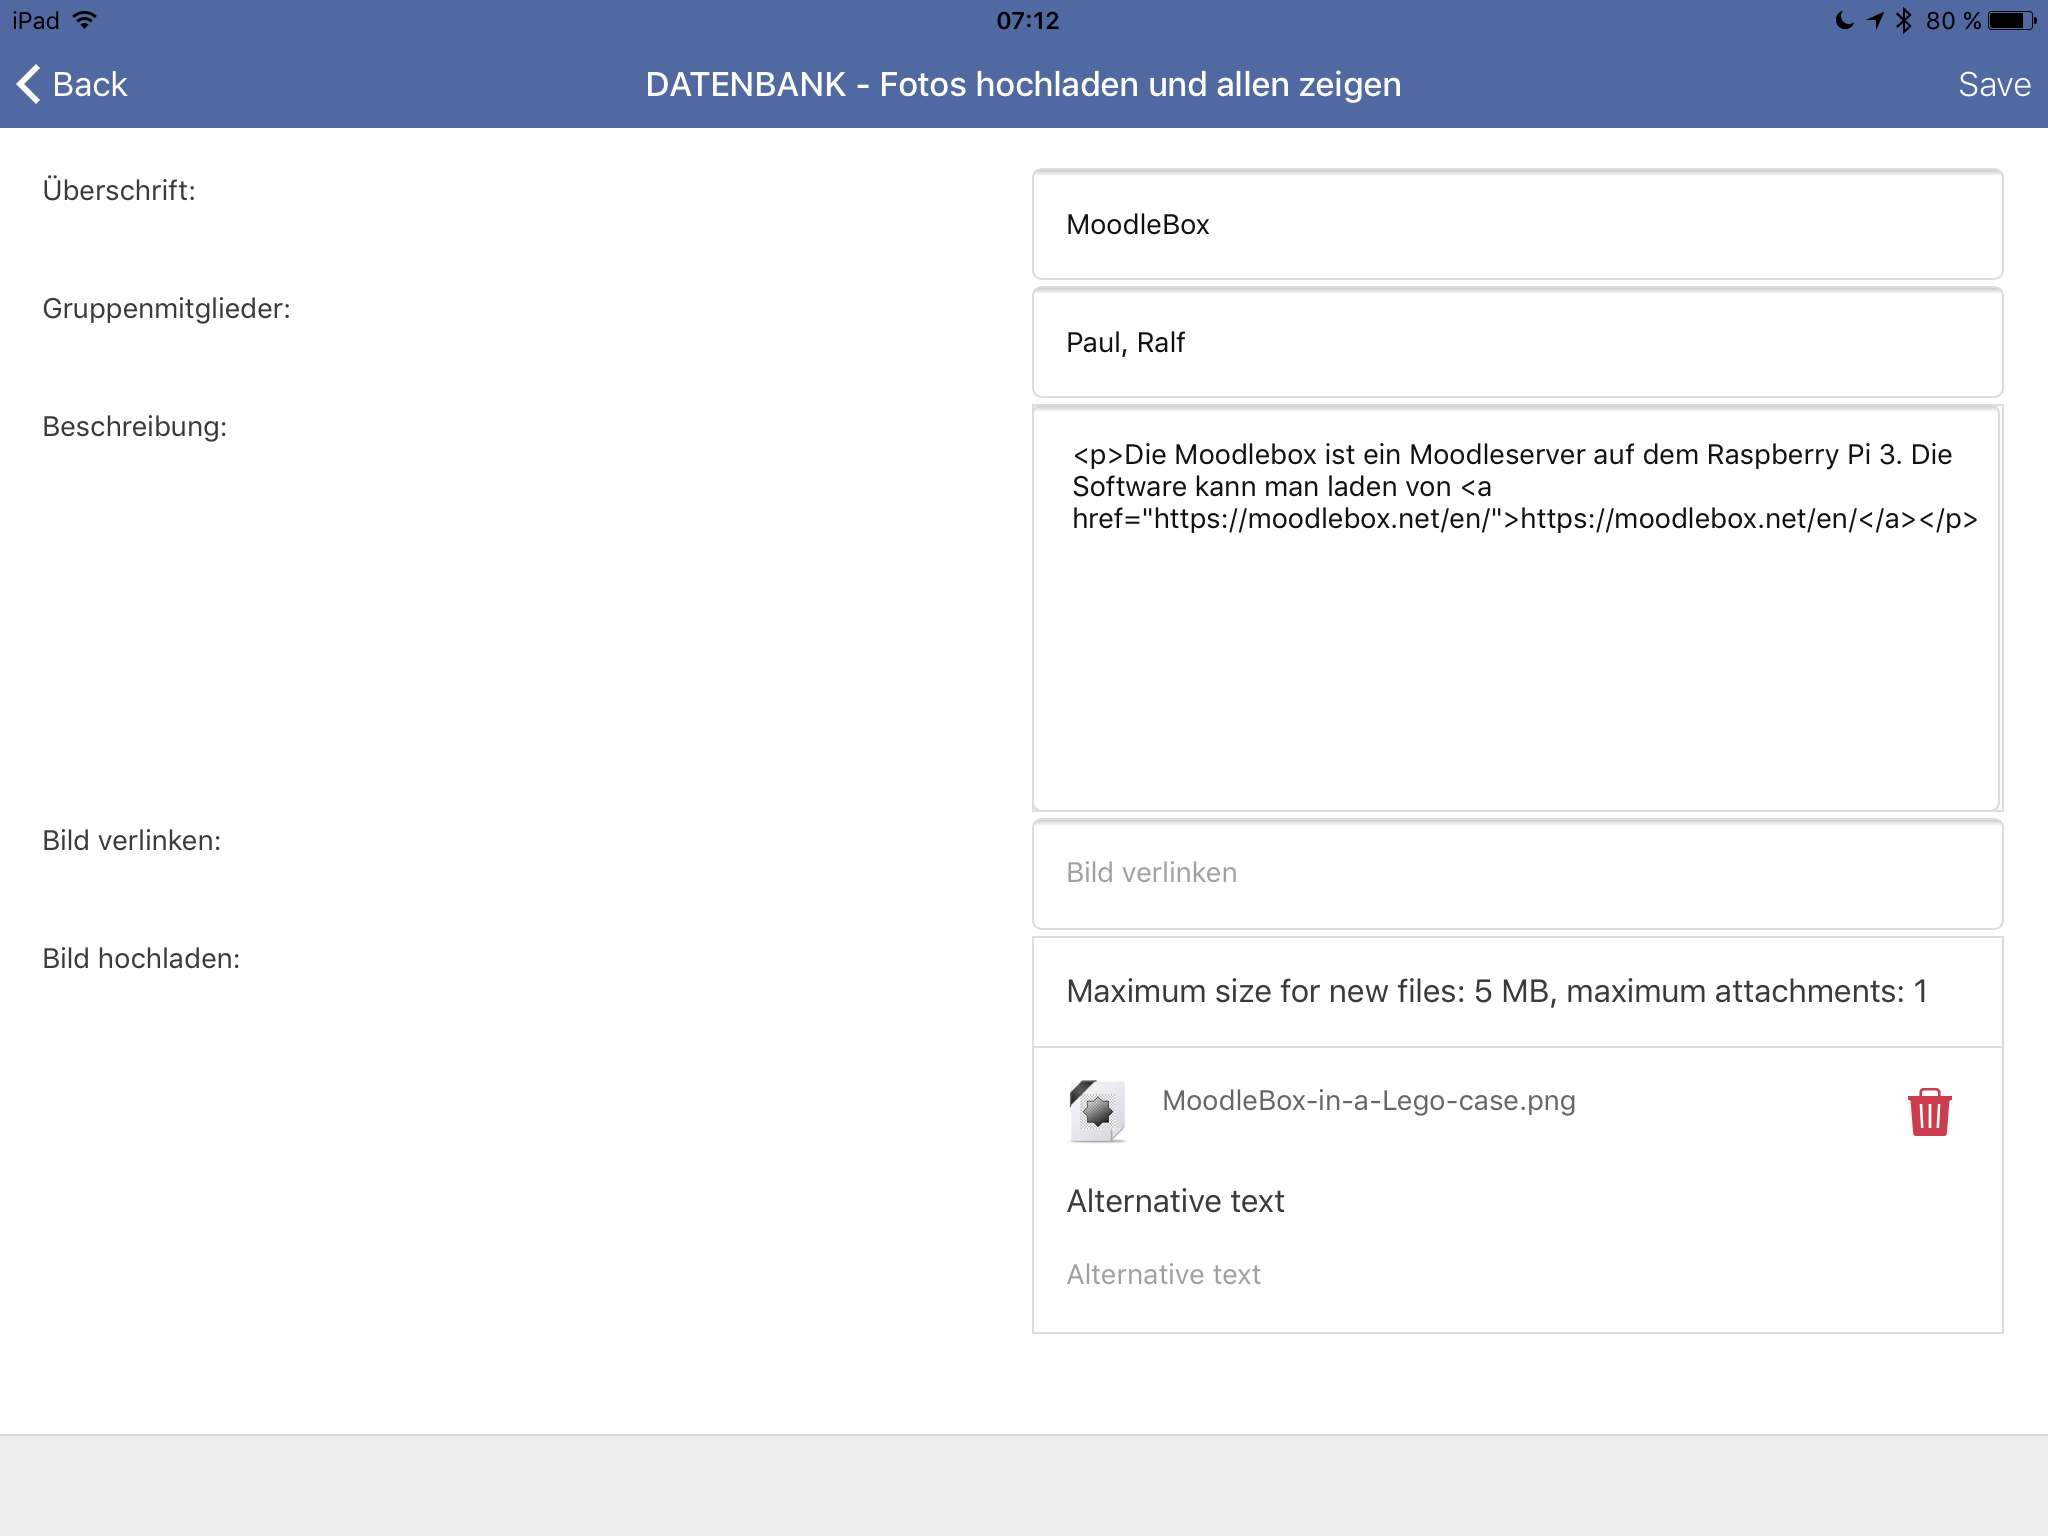Delete the uploaded MoodleBox-in-a-Lego-case.png file
This screenshot has width=2048, height=1536.
click(1929, 1112)
